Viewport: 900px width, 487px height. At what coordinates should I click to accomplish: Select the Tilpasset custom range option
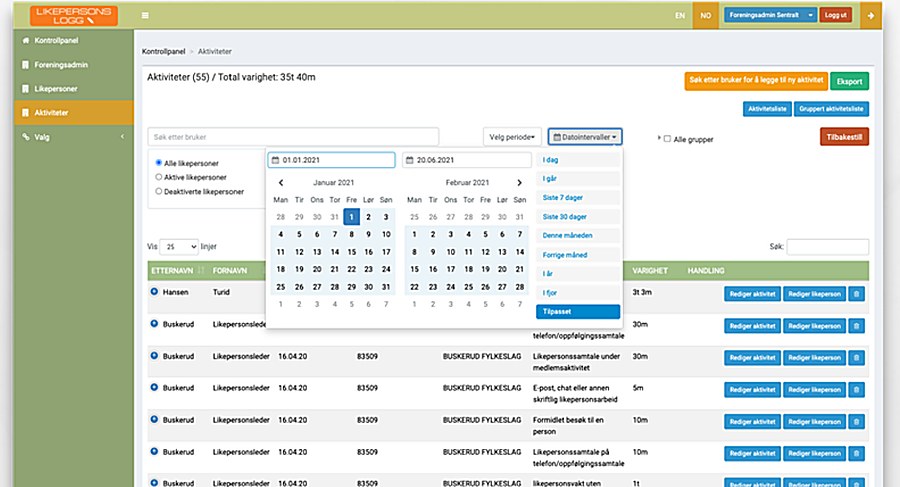point(578,311)
